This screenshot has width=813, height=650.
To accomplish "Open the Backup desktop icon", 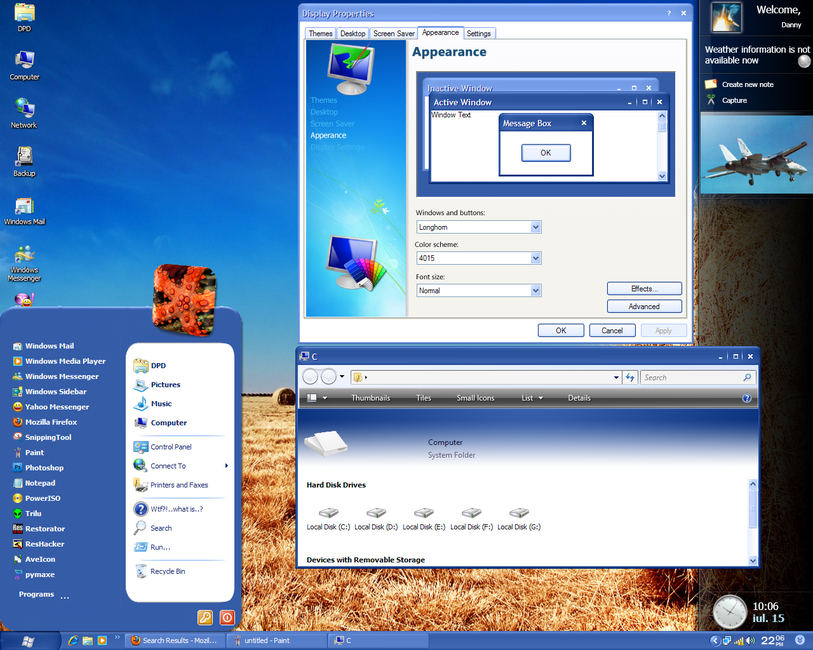I will (x=24, y=161).
